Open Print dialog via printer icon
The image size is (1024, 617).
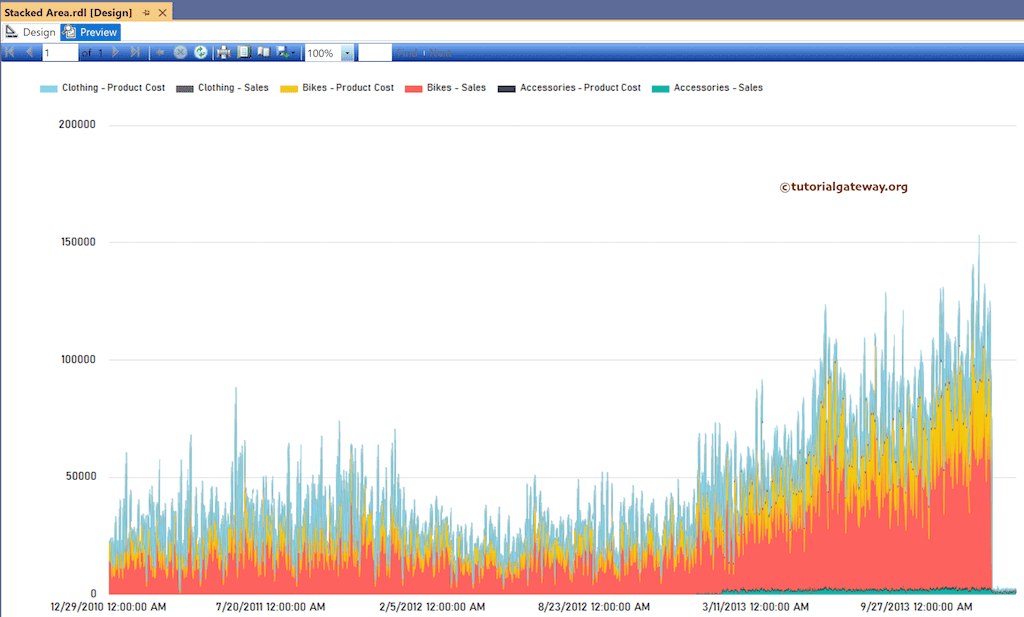[224, 52]
